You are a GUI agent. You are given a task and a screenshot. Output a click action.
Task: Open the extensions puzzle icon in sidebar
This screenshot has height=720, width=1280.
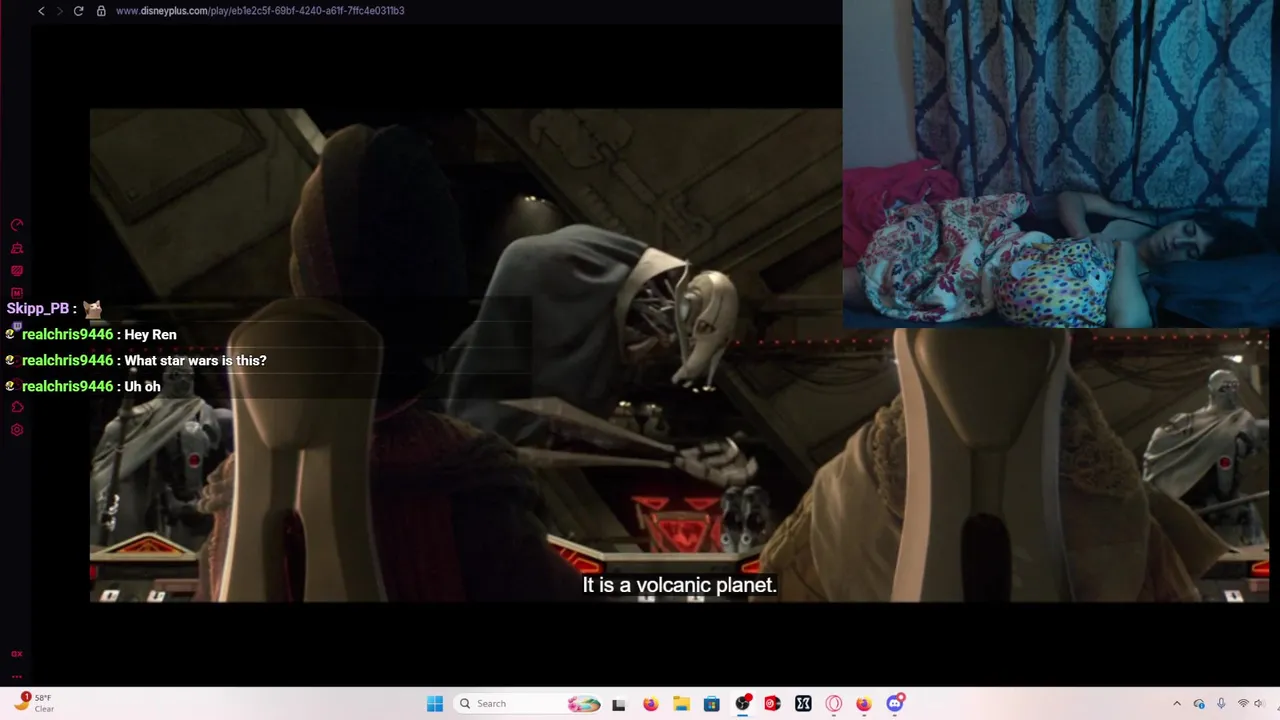click(x=16, y=407)
